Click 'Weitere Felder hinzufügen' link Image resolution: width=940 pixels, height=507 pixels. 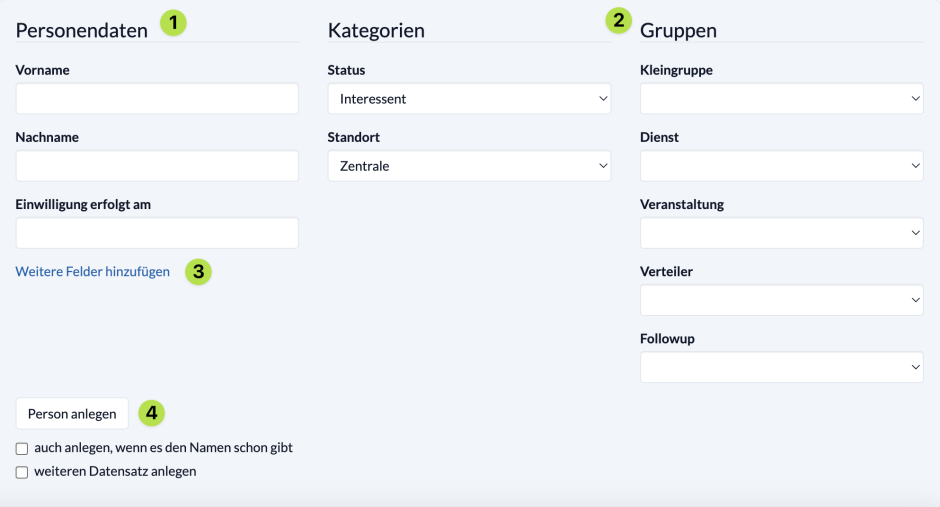[92, 271]
